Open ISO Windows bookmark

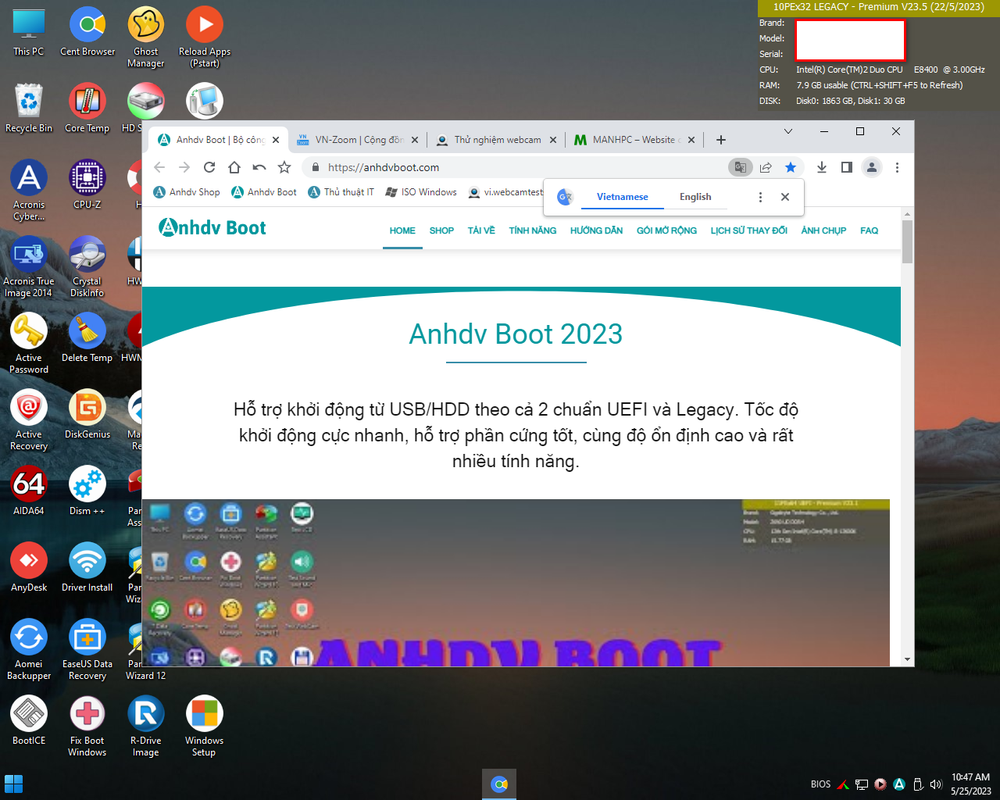pyautogui.click(x=421, y=192)
